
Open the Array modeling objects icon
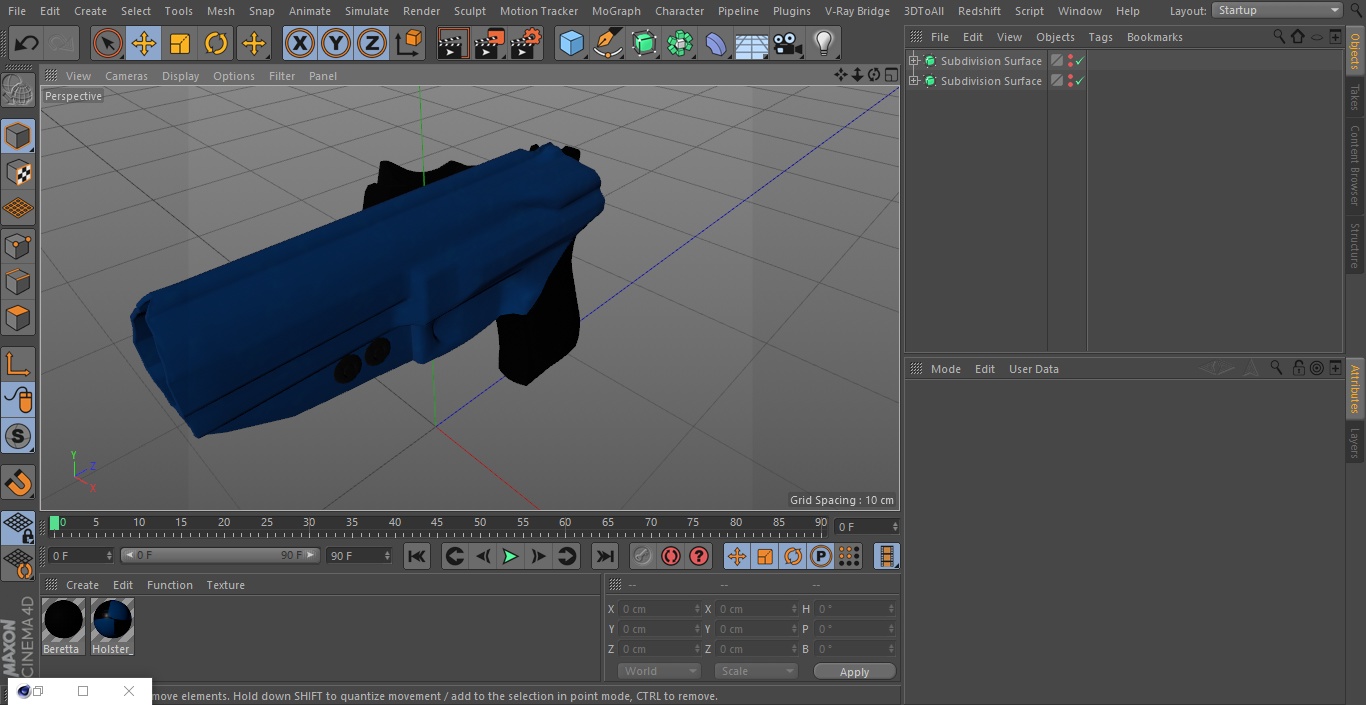(x=680, y=43)
